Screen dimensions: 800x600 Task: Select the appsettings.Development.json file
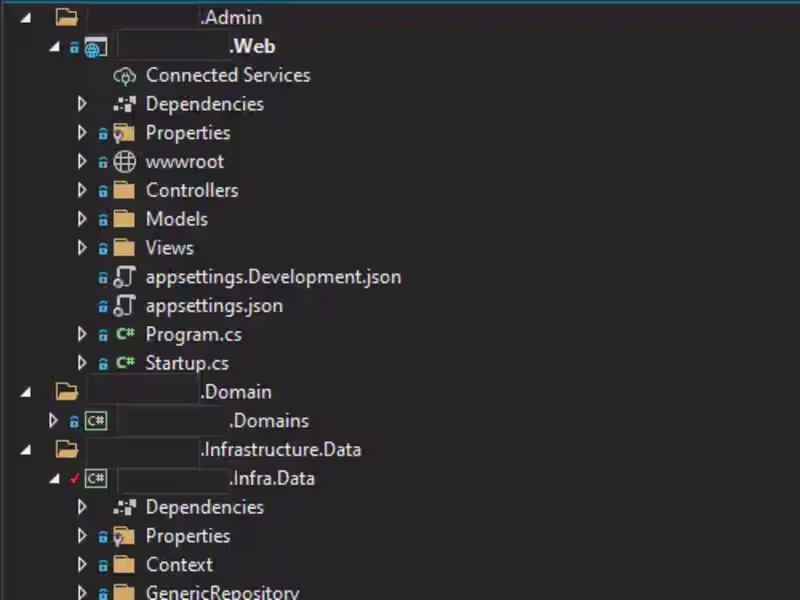273,276
